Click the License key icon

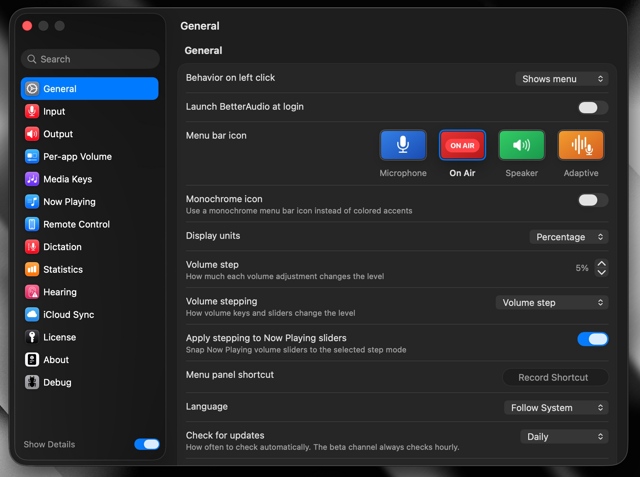pyautogui.click(x=32, y=337)
